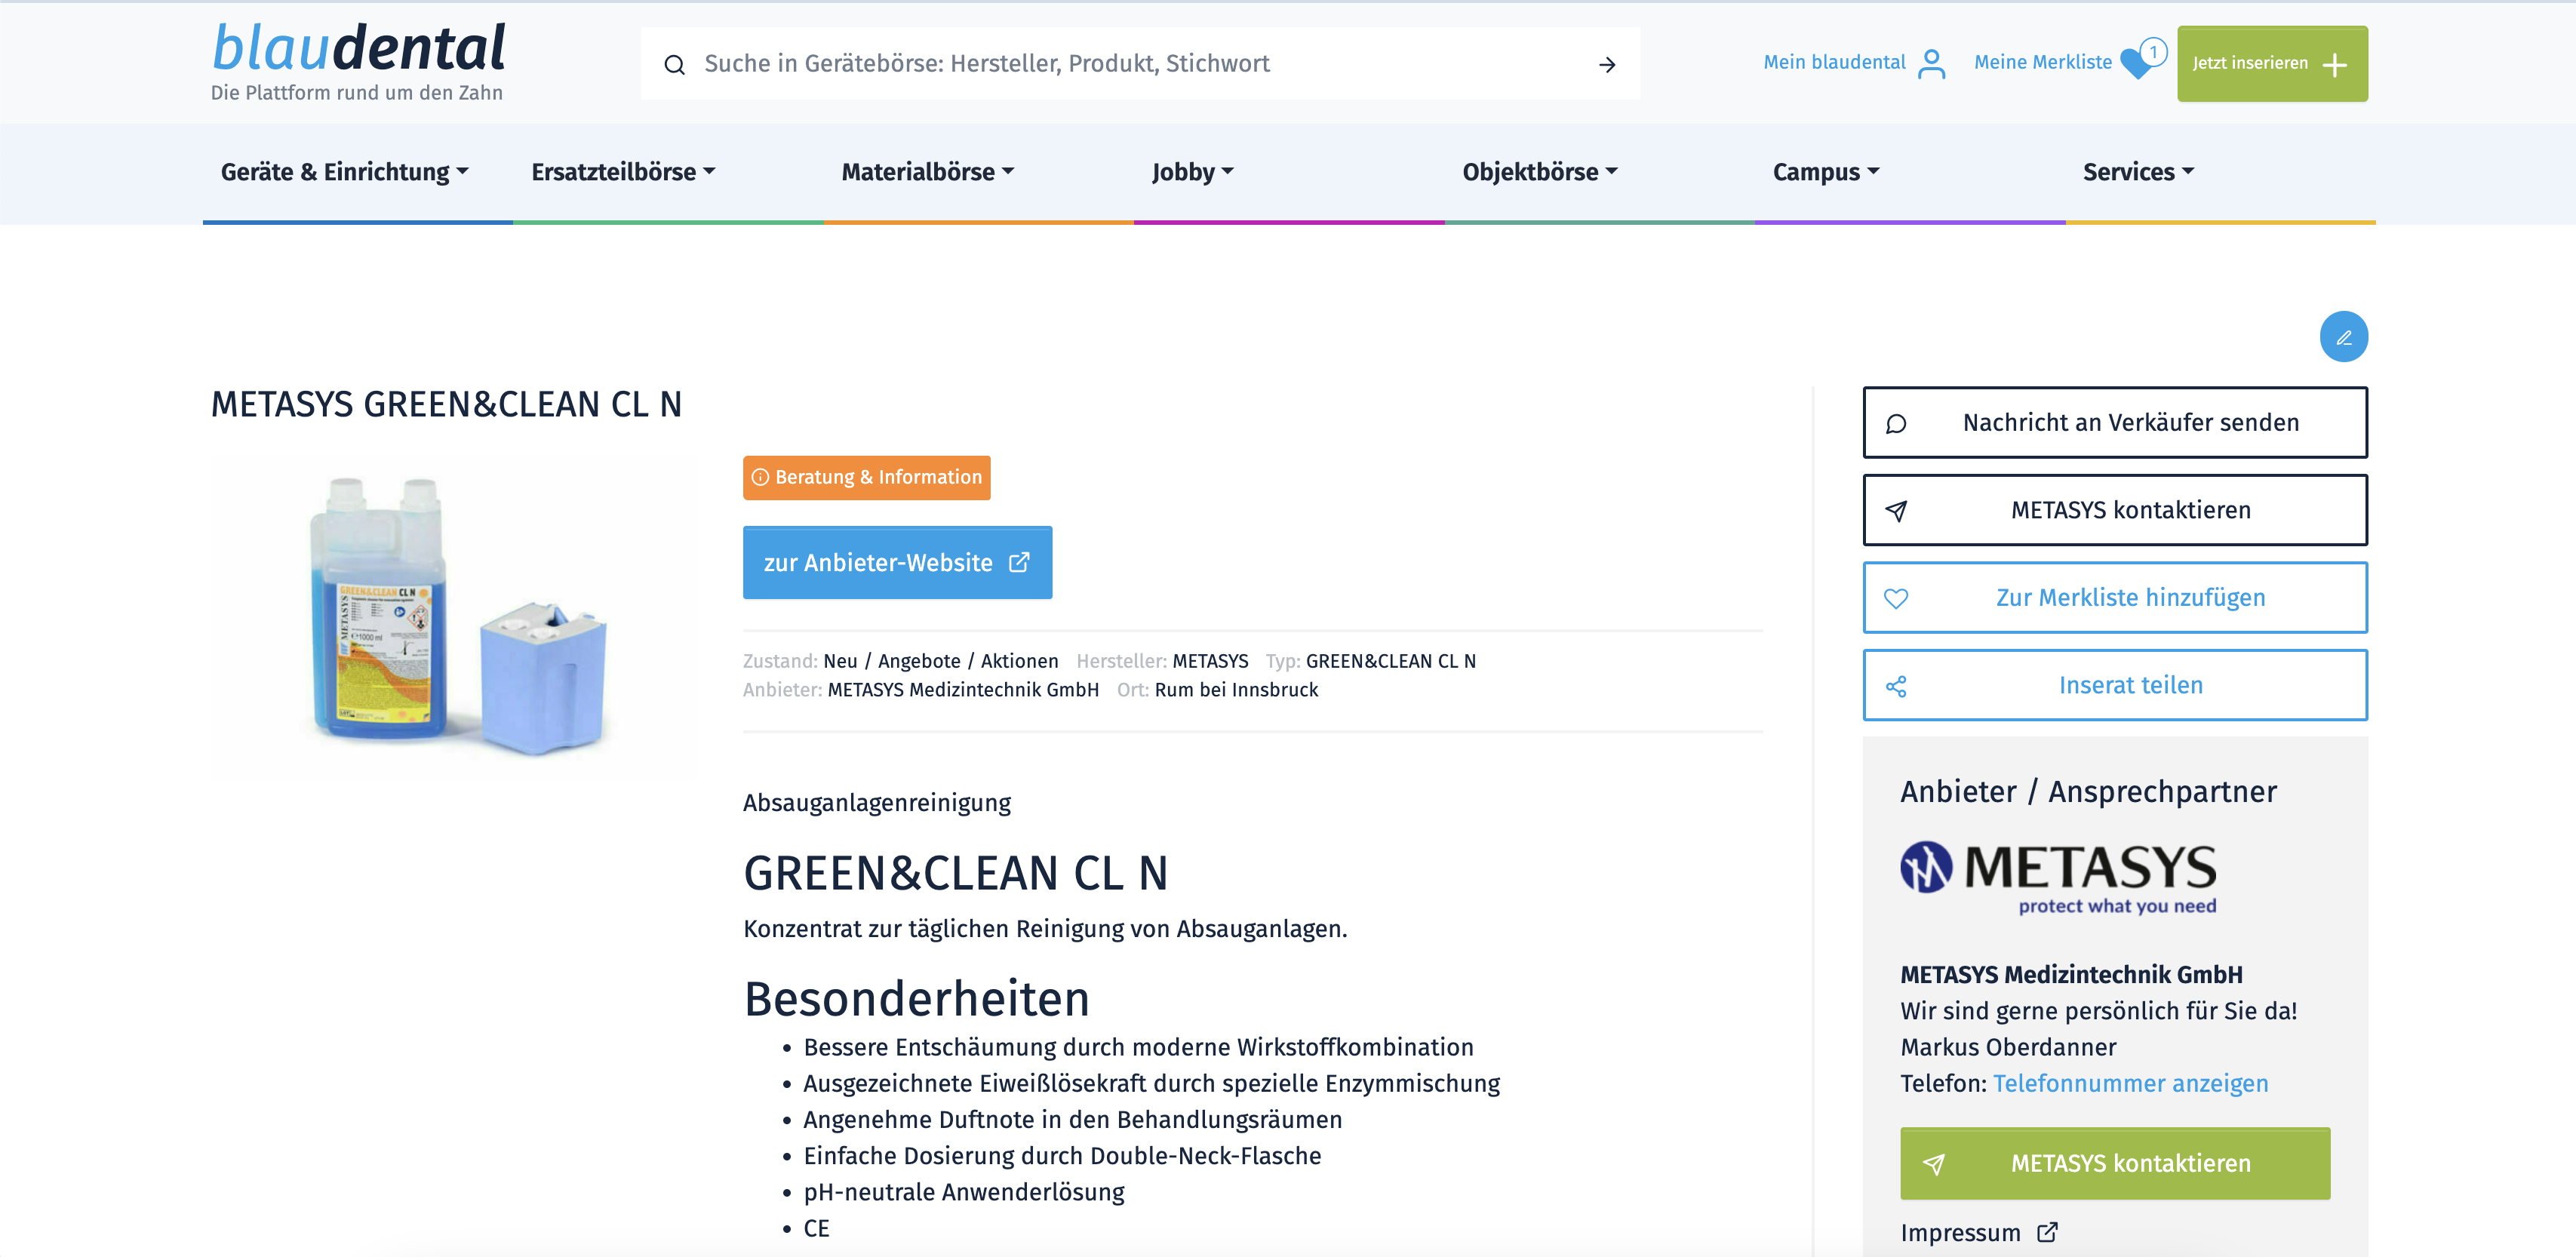This screenshot has width=2576, height=1257.
Task: Click the METASYS company logo
Action: point(2058,878)
